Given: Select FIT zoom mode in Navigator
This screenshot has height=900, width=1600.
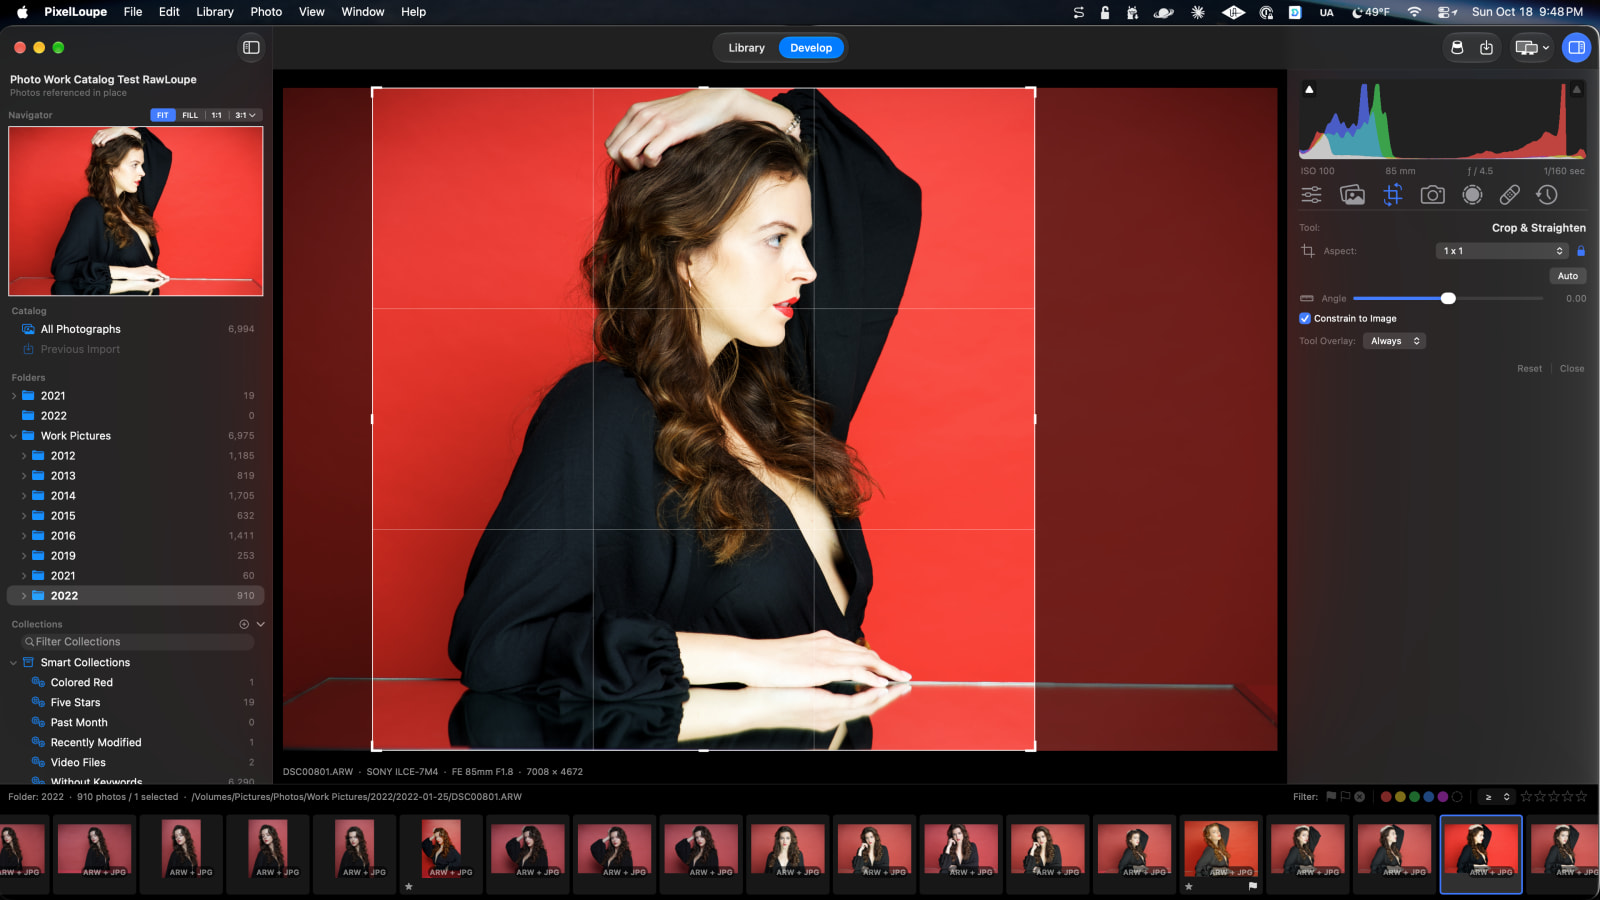Looking at the screenshot, I should 163,115.
